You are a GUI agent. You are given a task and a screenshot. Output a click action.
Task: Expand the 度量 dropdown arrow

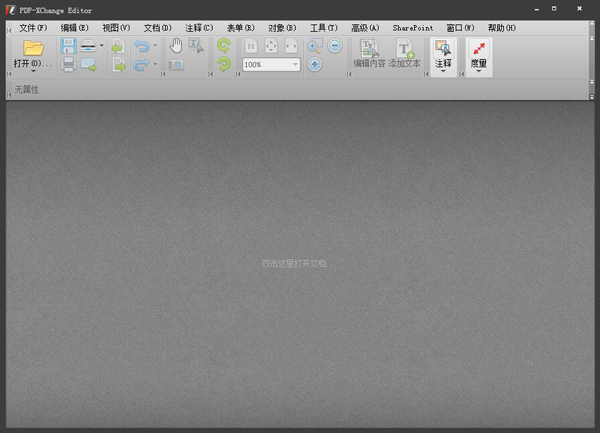tap(479, 72)
